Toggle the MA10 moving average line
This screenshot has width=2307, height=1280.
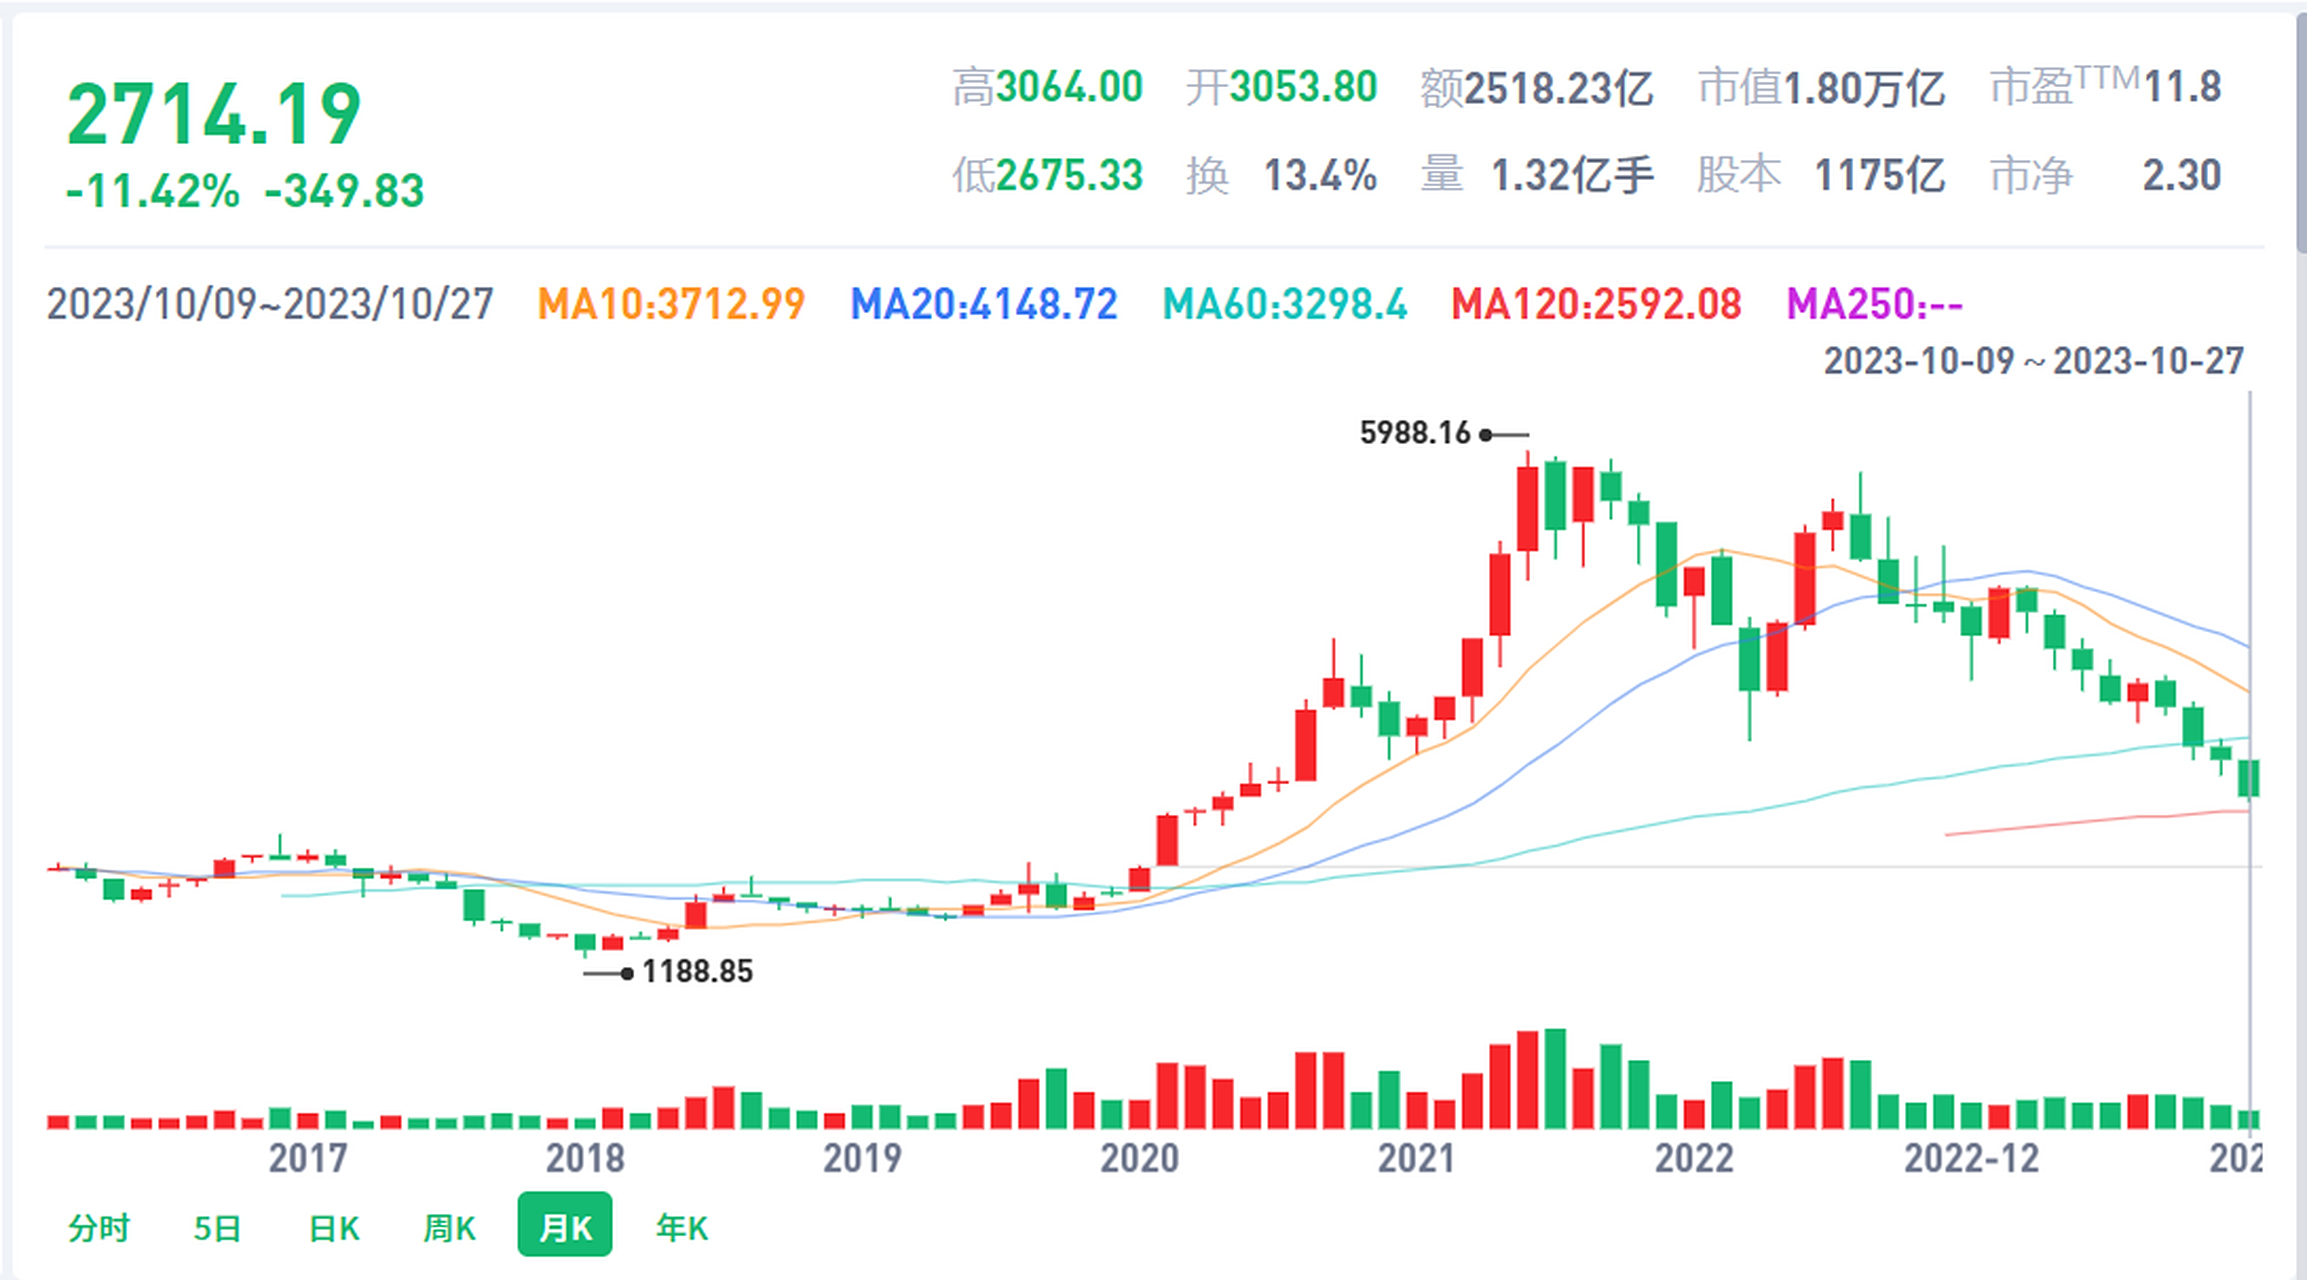[x=670, y=304]
